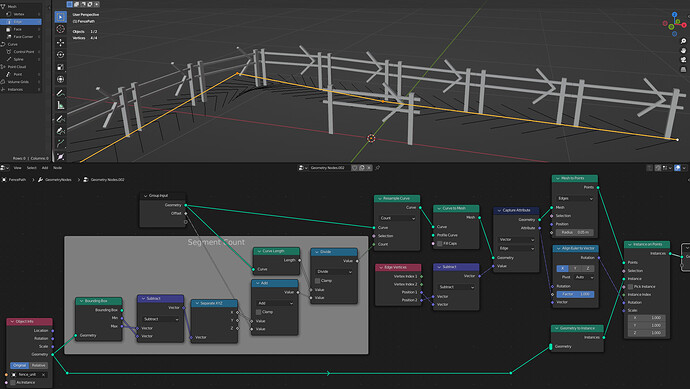Click the fake user shield icon for Geometry Nodes.002
690x389 pixels.
355,168
